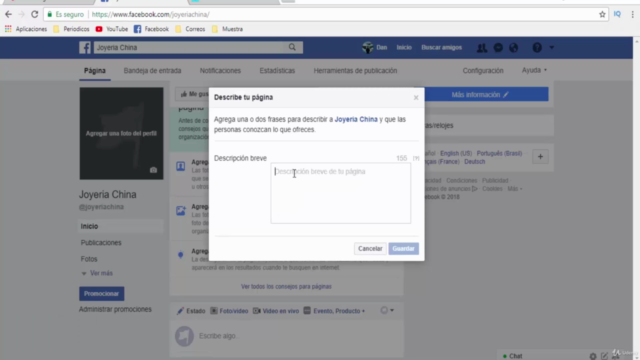The height and width of the screenshot is (360, 640).
Task: Switch language to Deutsch
Action: [474, 162]
